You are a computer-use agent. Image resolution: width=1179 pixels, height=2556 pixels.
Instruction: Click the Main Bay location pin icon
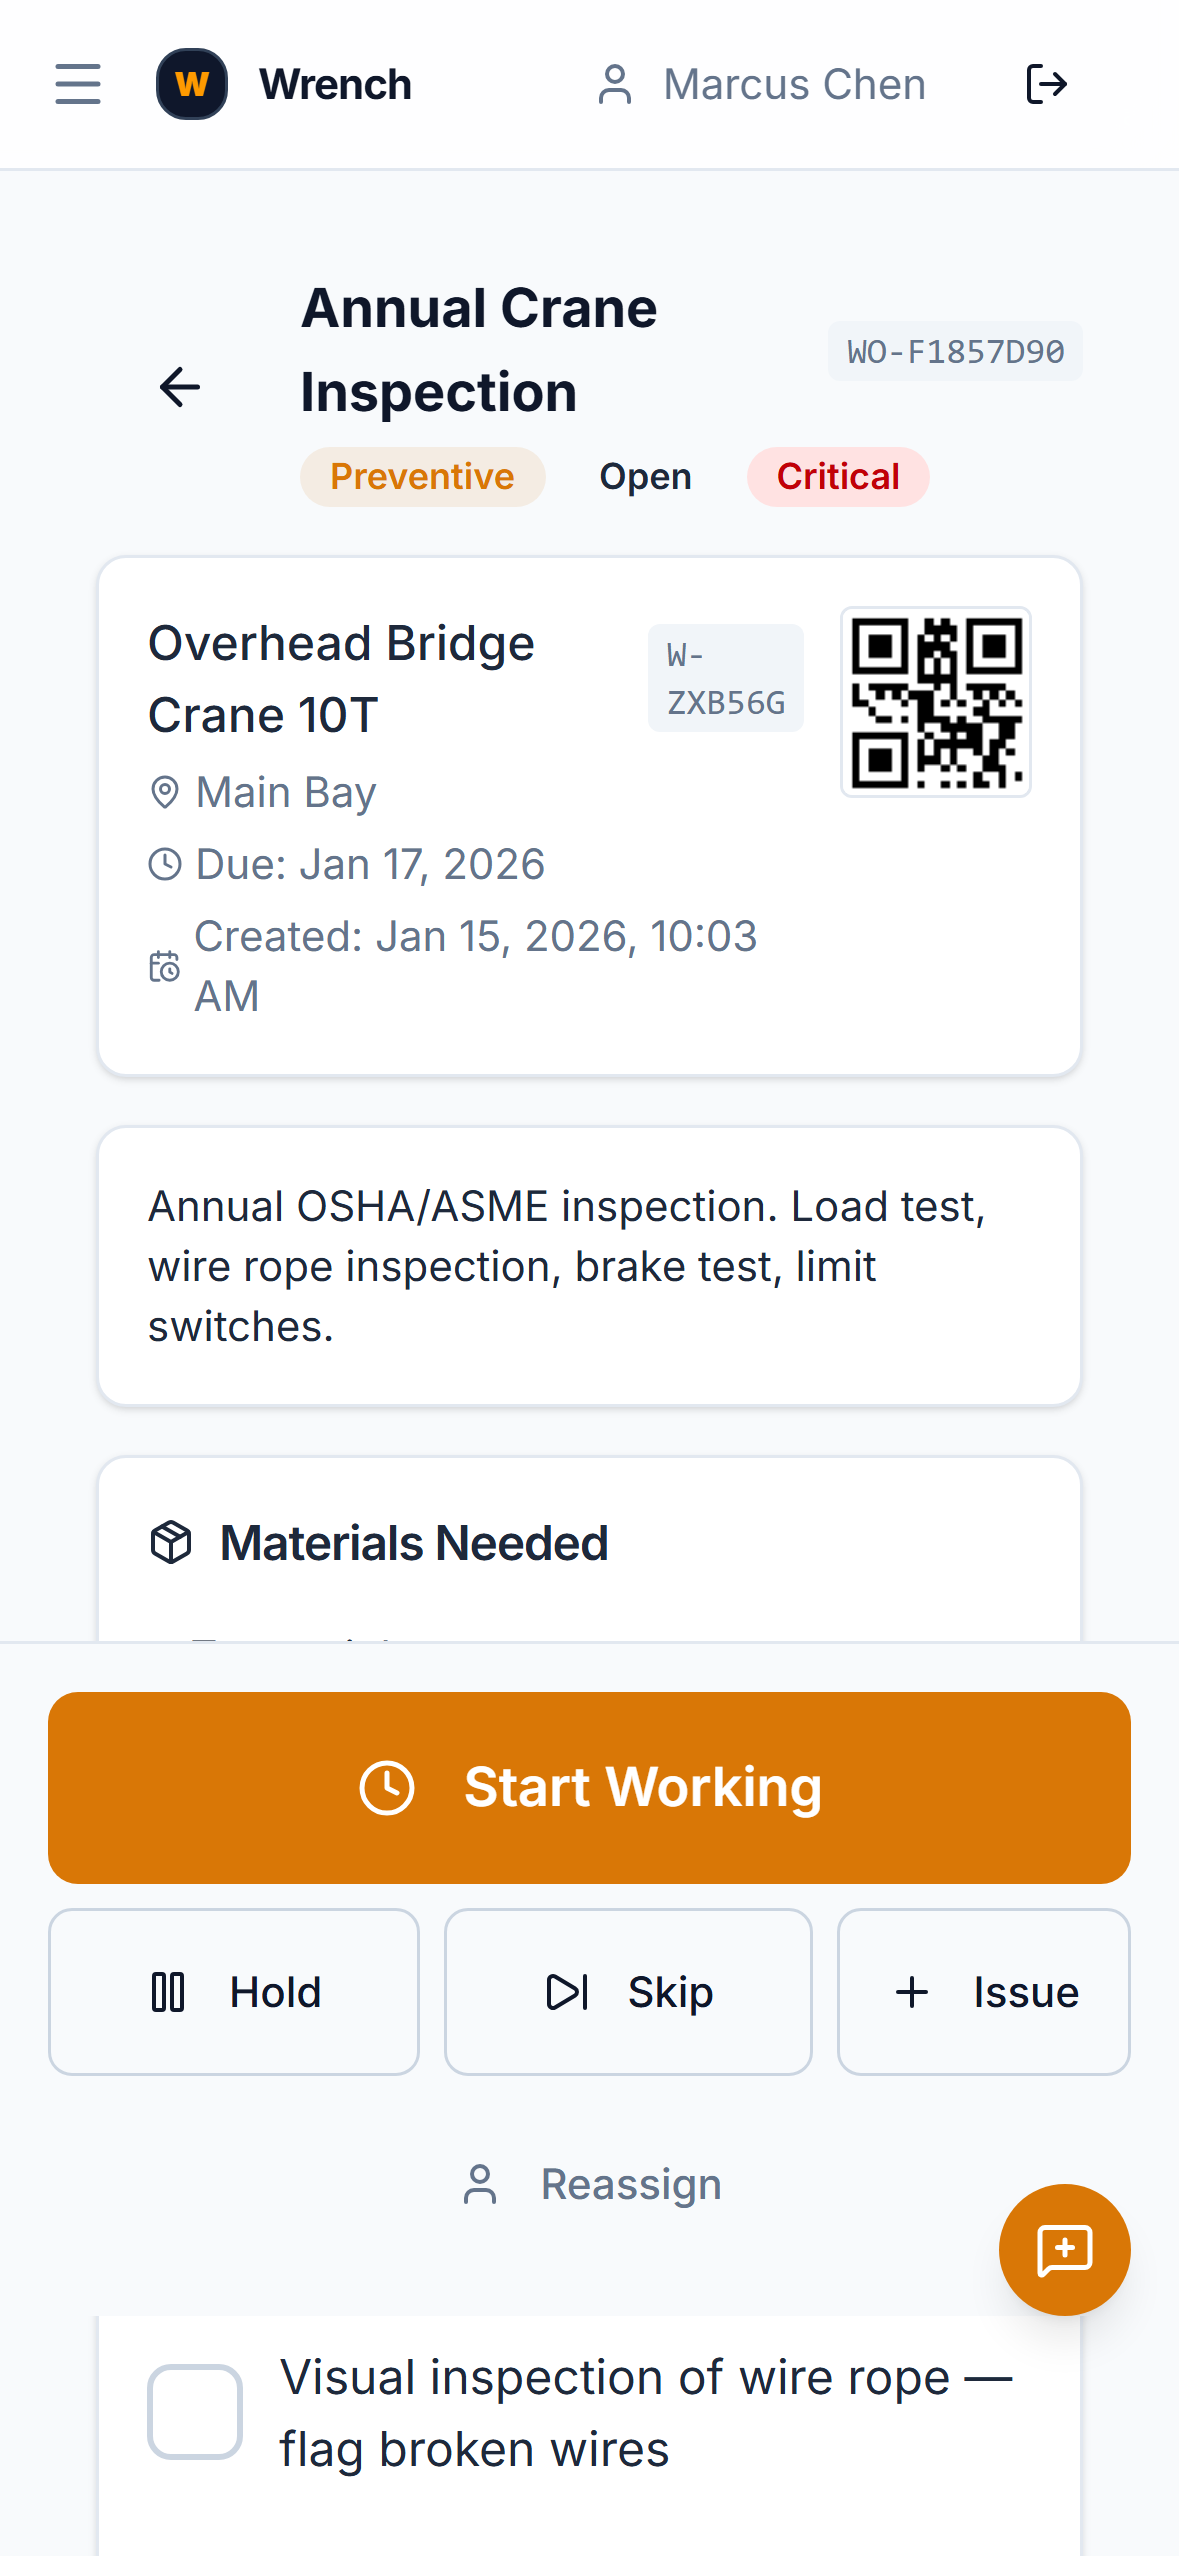tap(164, 791)
